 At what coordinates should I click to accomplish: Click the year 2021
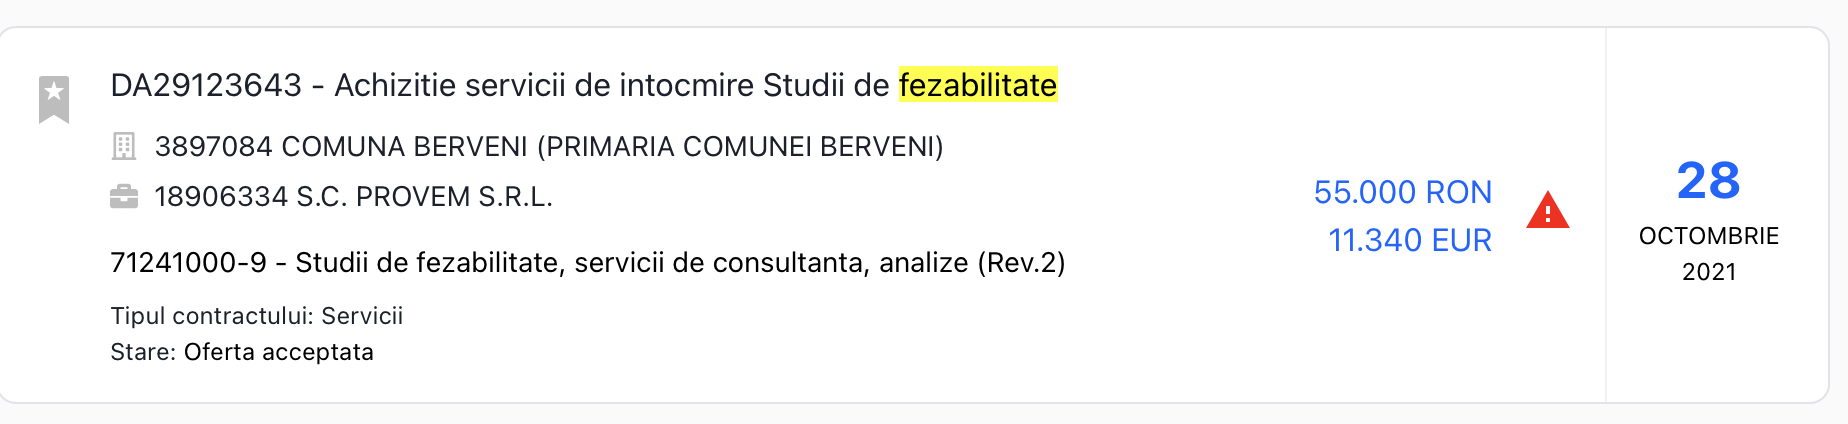(1708, 272)
